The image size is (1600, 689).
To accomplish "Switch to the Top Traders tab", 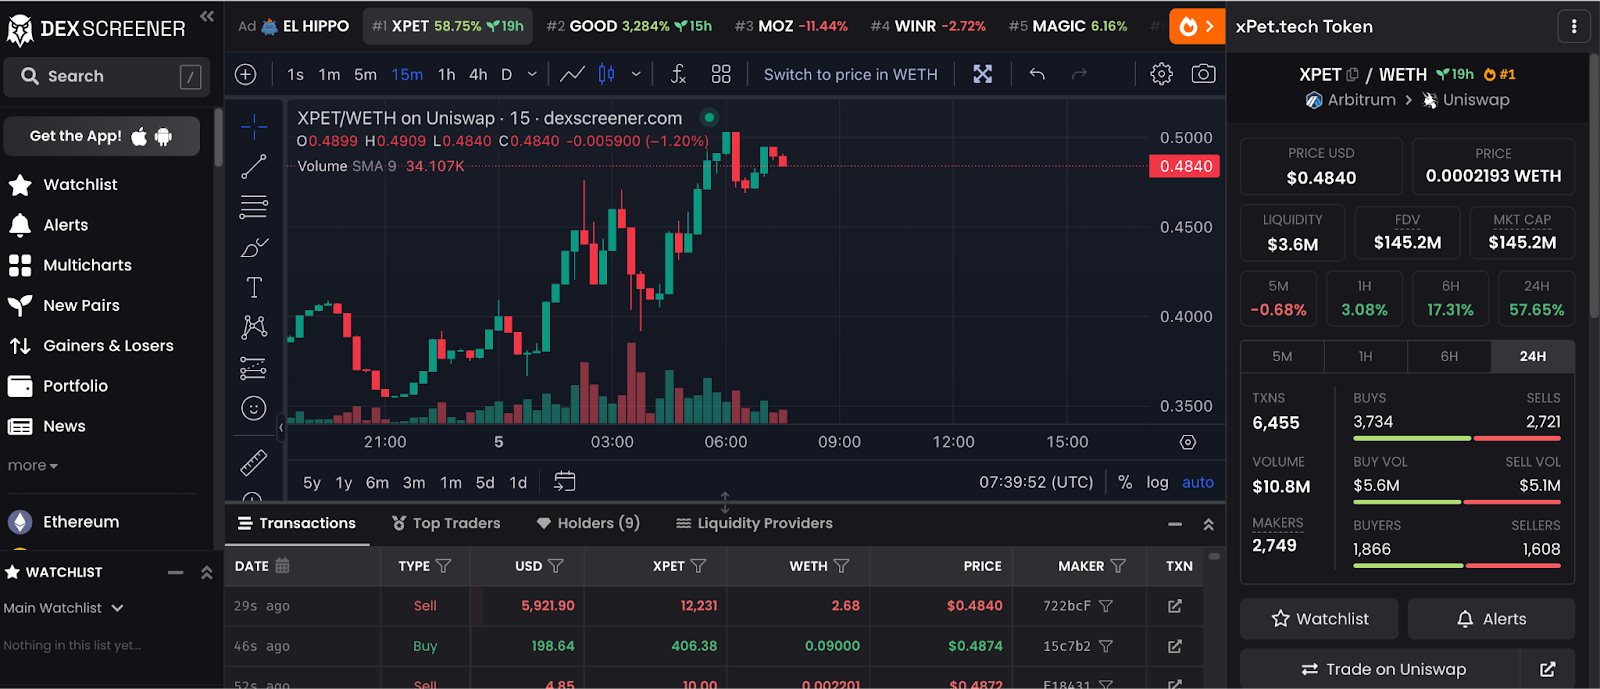I will pos(446,523).
